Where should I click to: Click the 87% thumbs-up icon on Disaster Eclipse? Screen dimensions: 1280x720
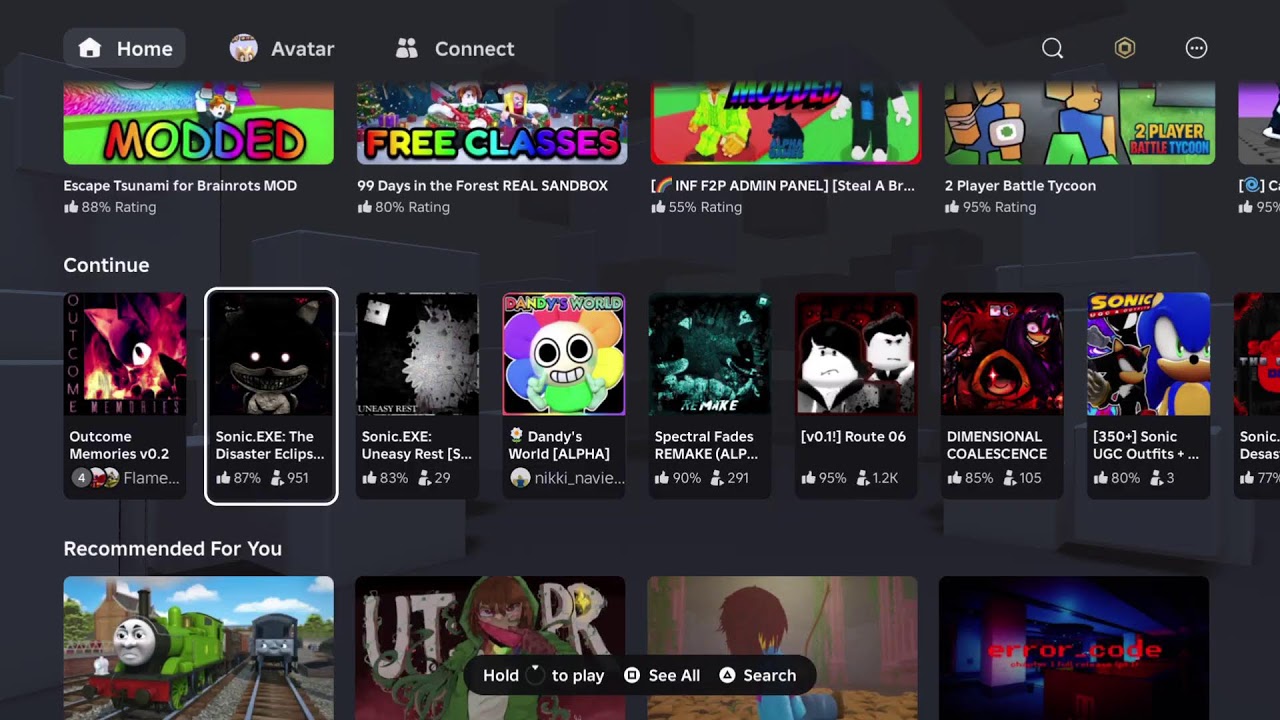pos(223,478)
